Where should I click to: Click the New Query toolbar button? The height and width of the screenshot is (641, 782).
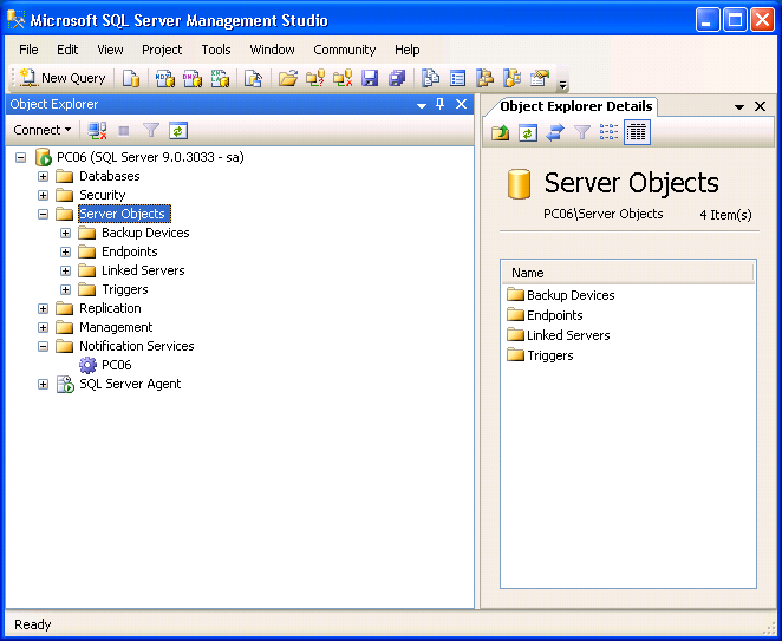(62, 78)
